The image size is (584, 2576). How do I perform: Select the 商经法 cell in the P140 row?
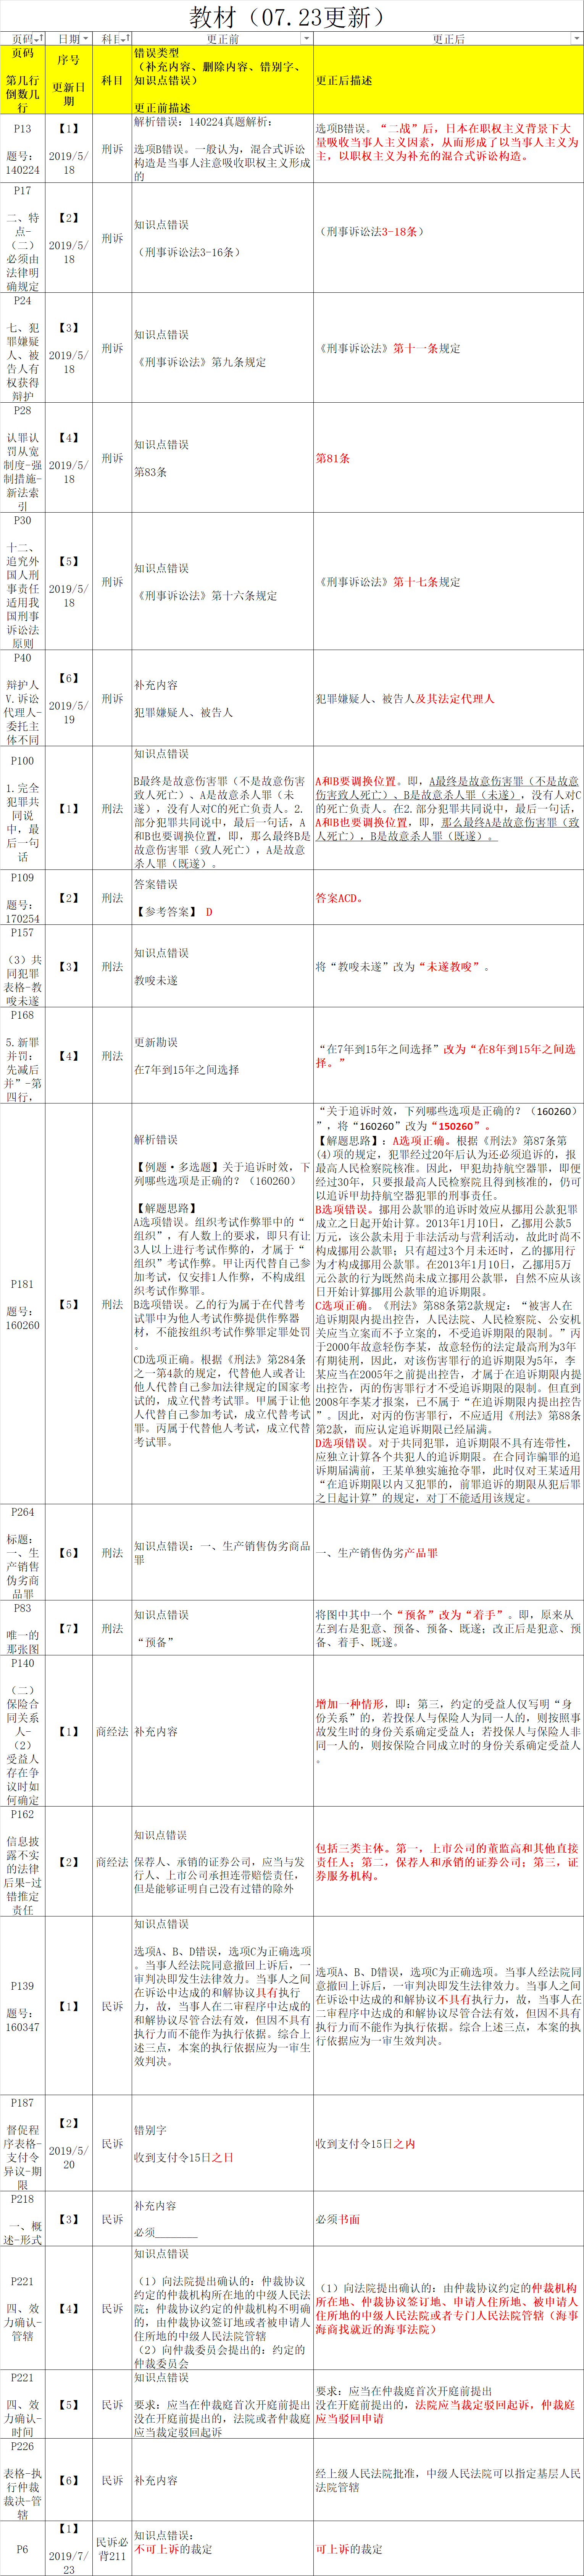[x=112, y=1731]
